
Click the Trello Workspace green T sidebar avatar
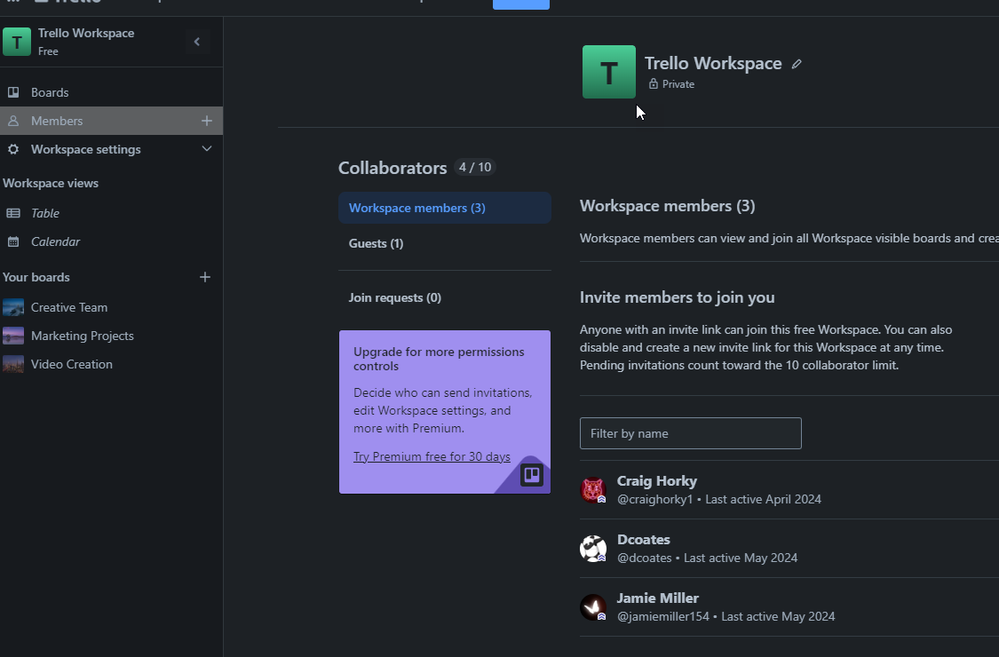17,42
